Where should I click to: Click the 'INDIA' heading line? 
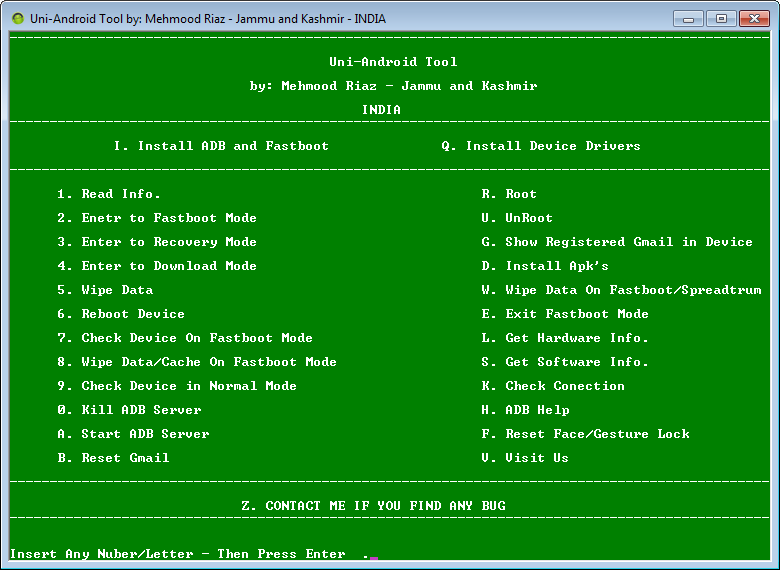pyautogui.click(x=381, y=109)
